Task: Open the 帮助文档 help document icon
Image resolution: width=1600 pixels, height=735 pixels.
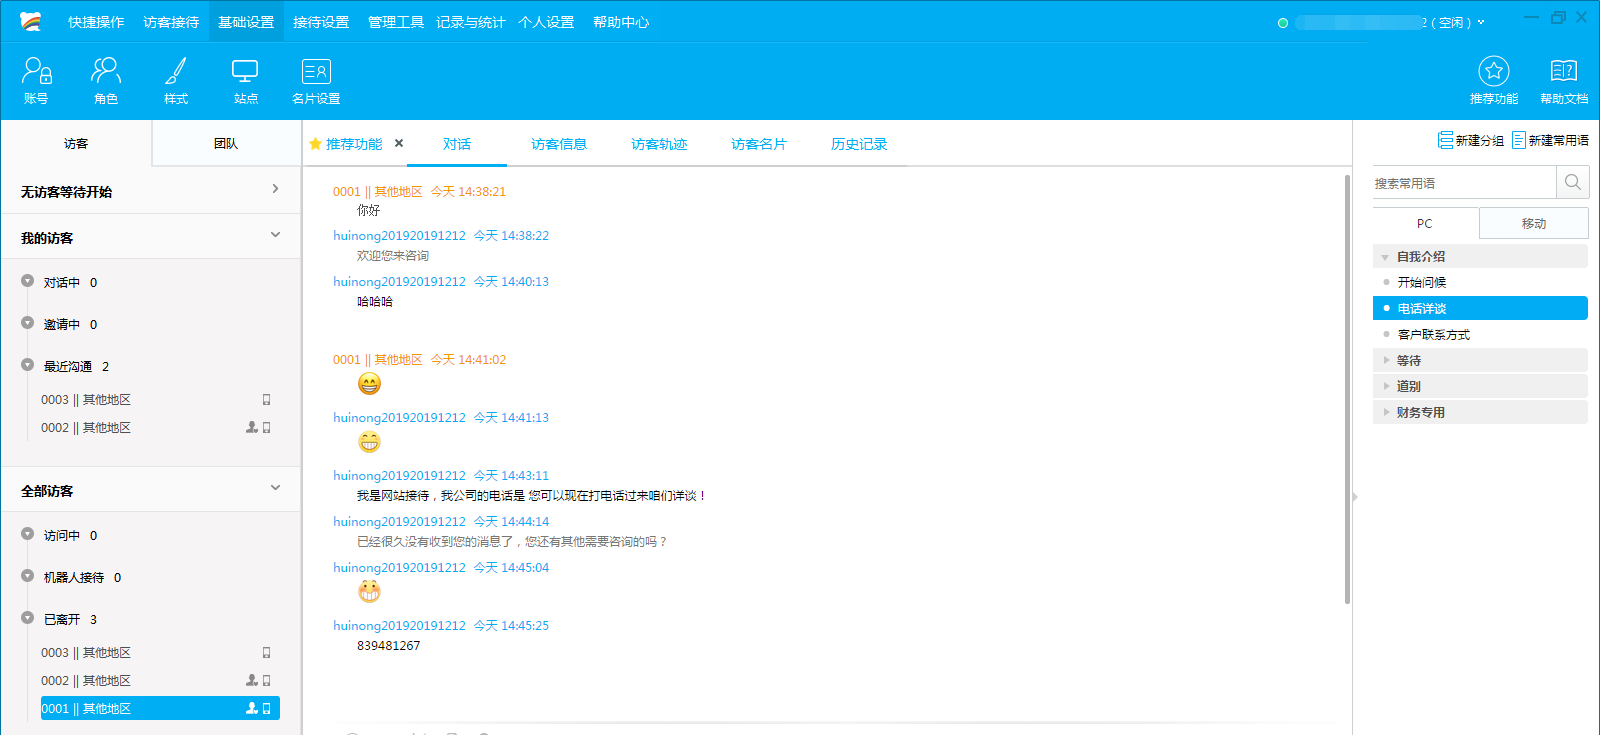Action: [x=1563, y=72]
